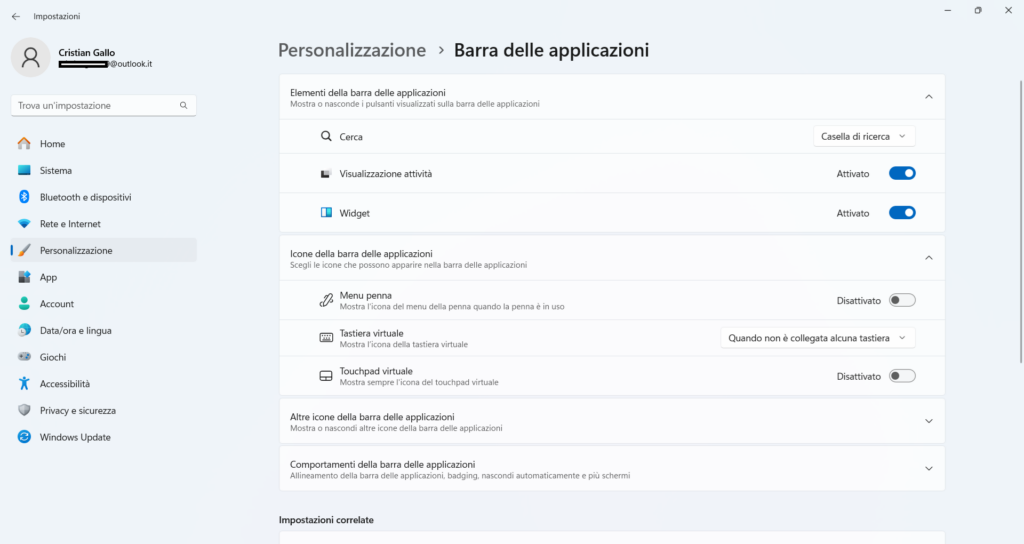Click the user profile avatar picture
This screenshot has height=544, width=1024.
30,57
